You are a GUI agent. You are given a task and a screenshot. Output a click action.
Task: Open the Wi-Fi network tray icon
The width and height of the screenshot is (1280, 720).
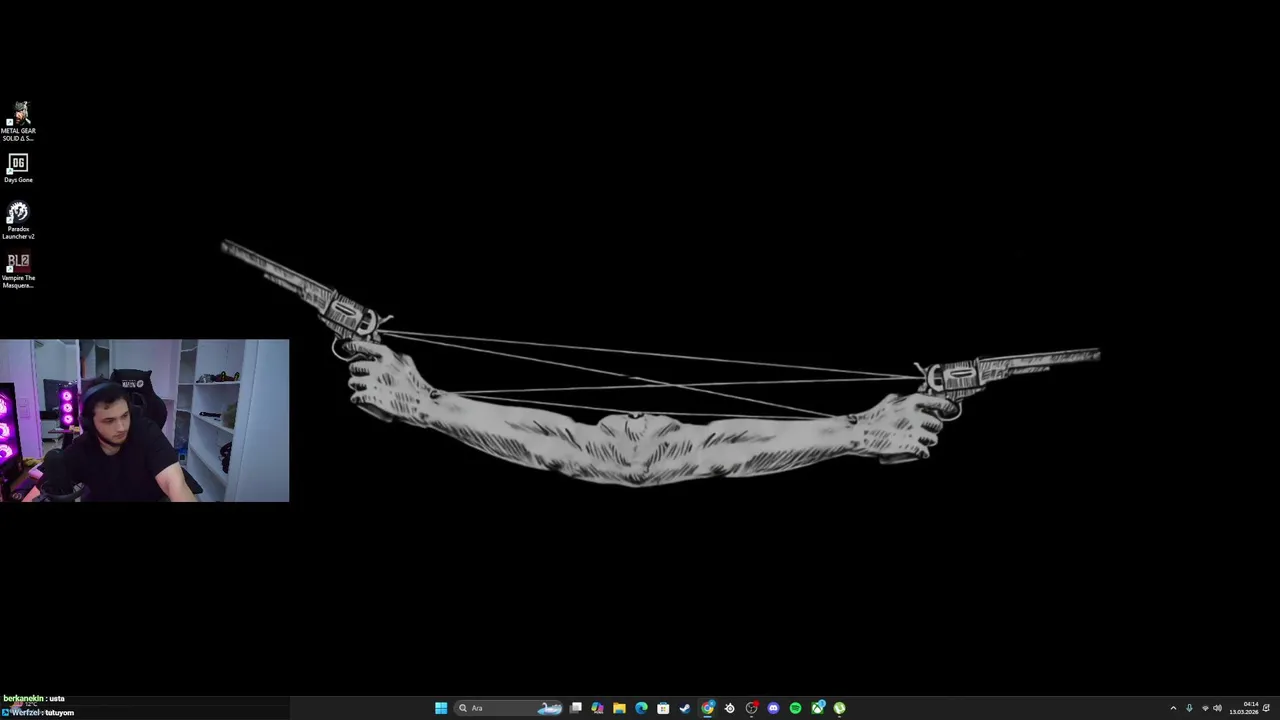pos(1205,708)
